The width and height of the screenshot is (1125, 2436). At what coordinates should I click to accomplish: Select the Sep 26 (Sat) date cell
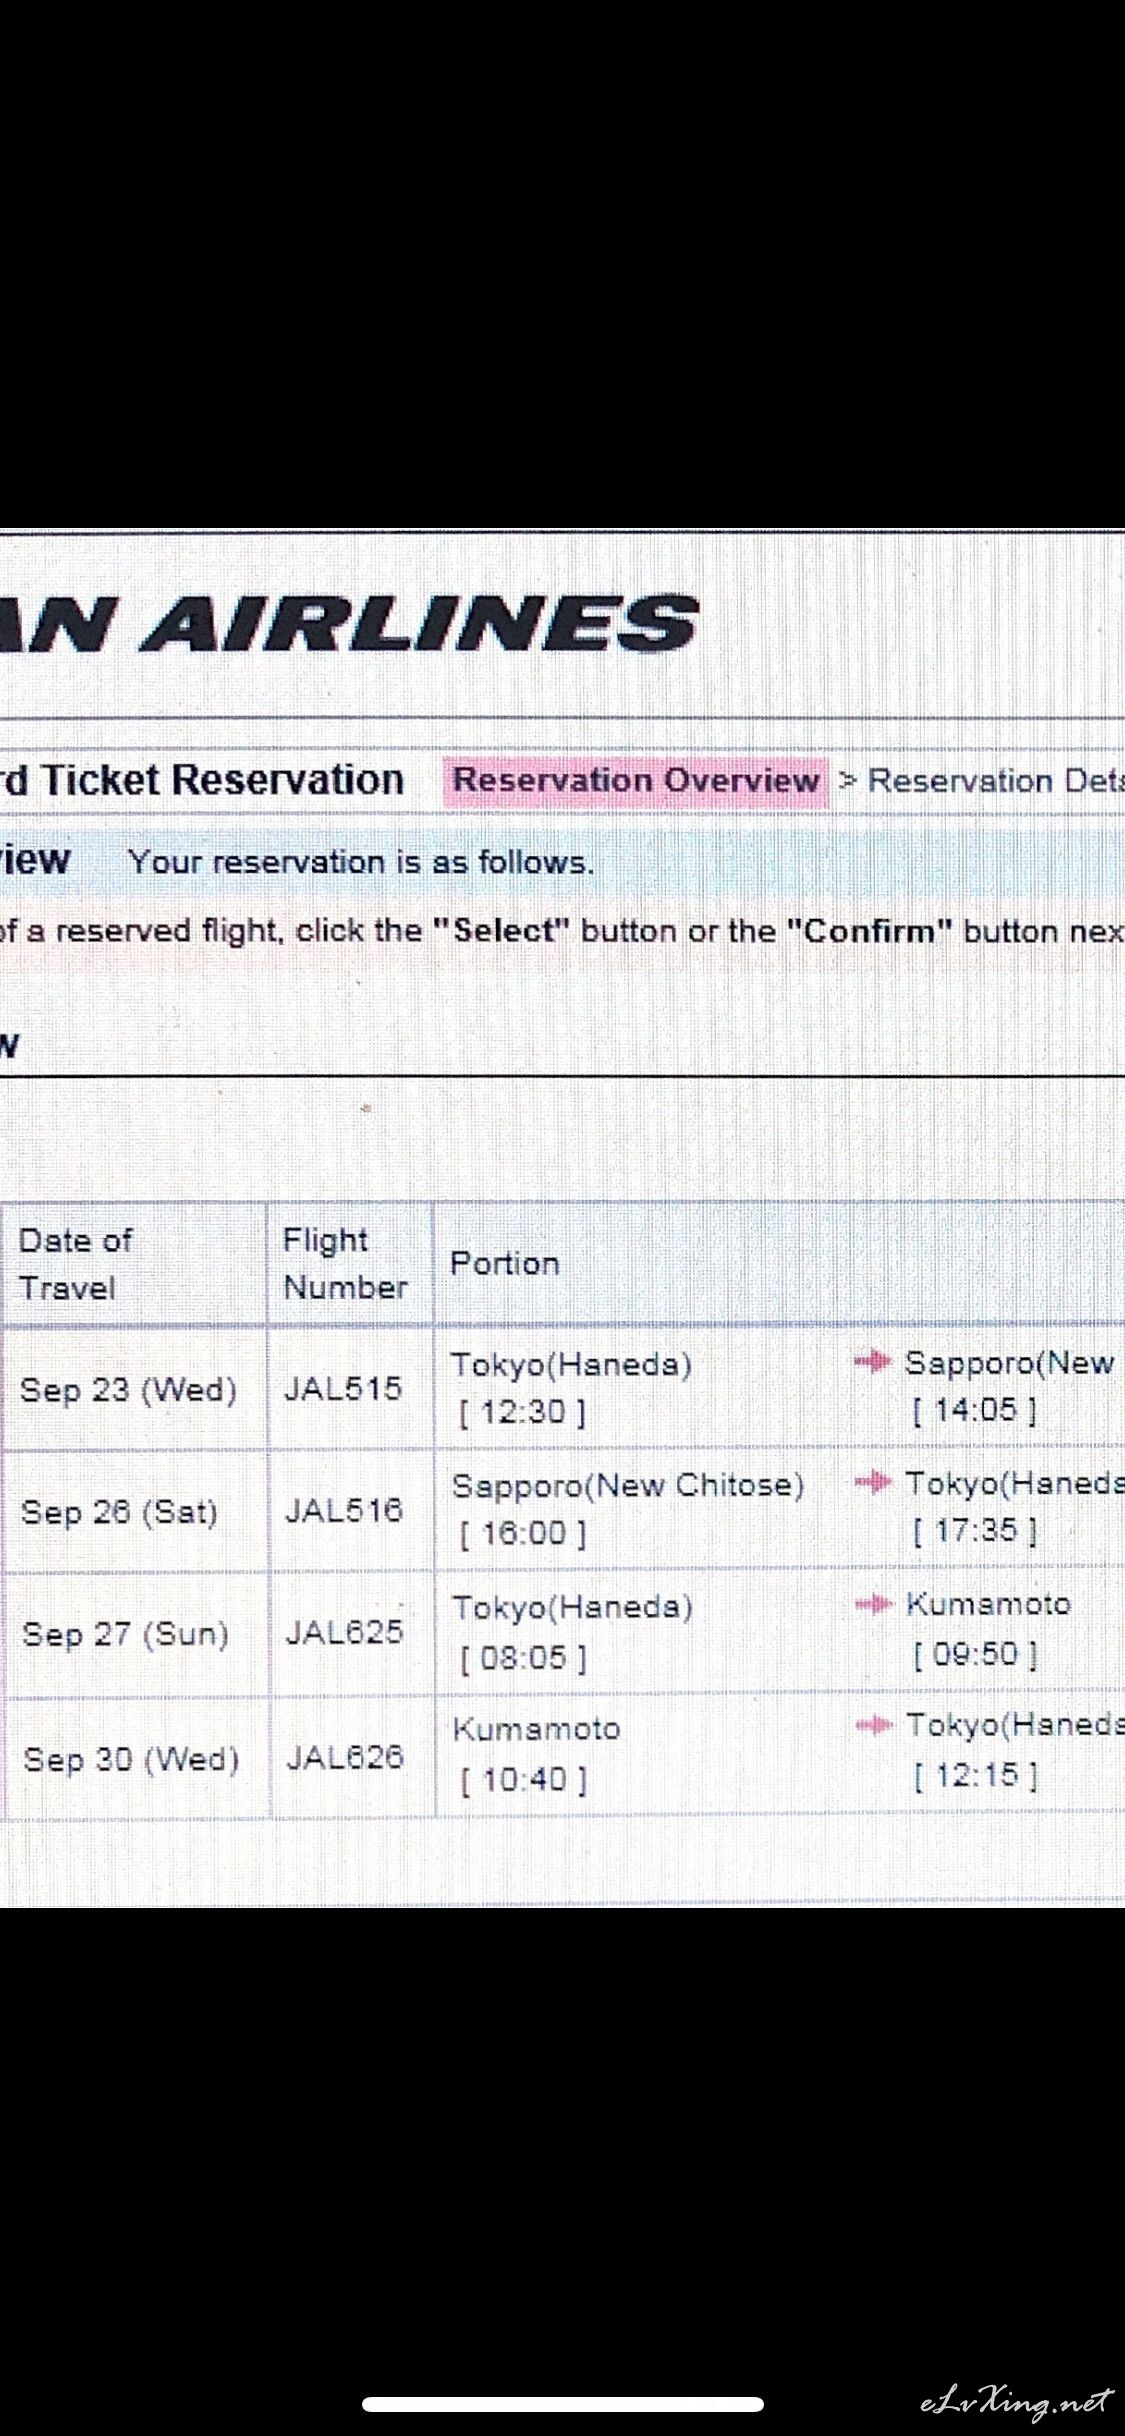pyautogui.click(x=119, y=1511)
